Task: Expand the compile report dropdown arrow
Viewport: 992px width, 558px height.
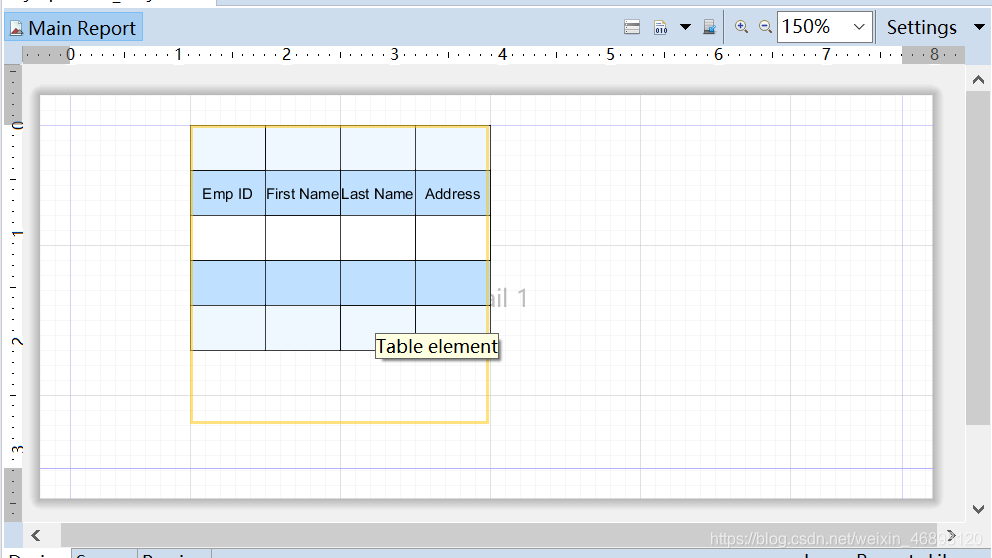Action: click(x=685, y=27)
